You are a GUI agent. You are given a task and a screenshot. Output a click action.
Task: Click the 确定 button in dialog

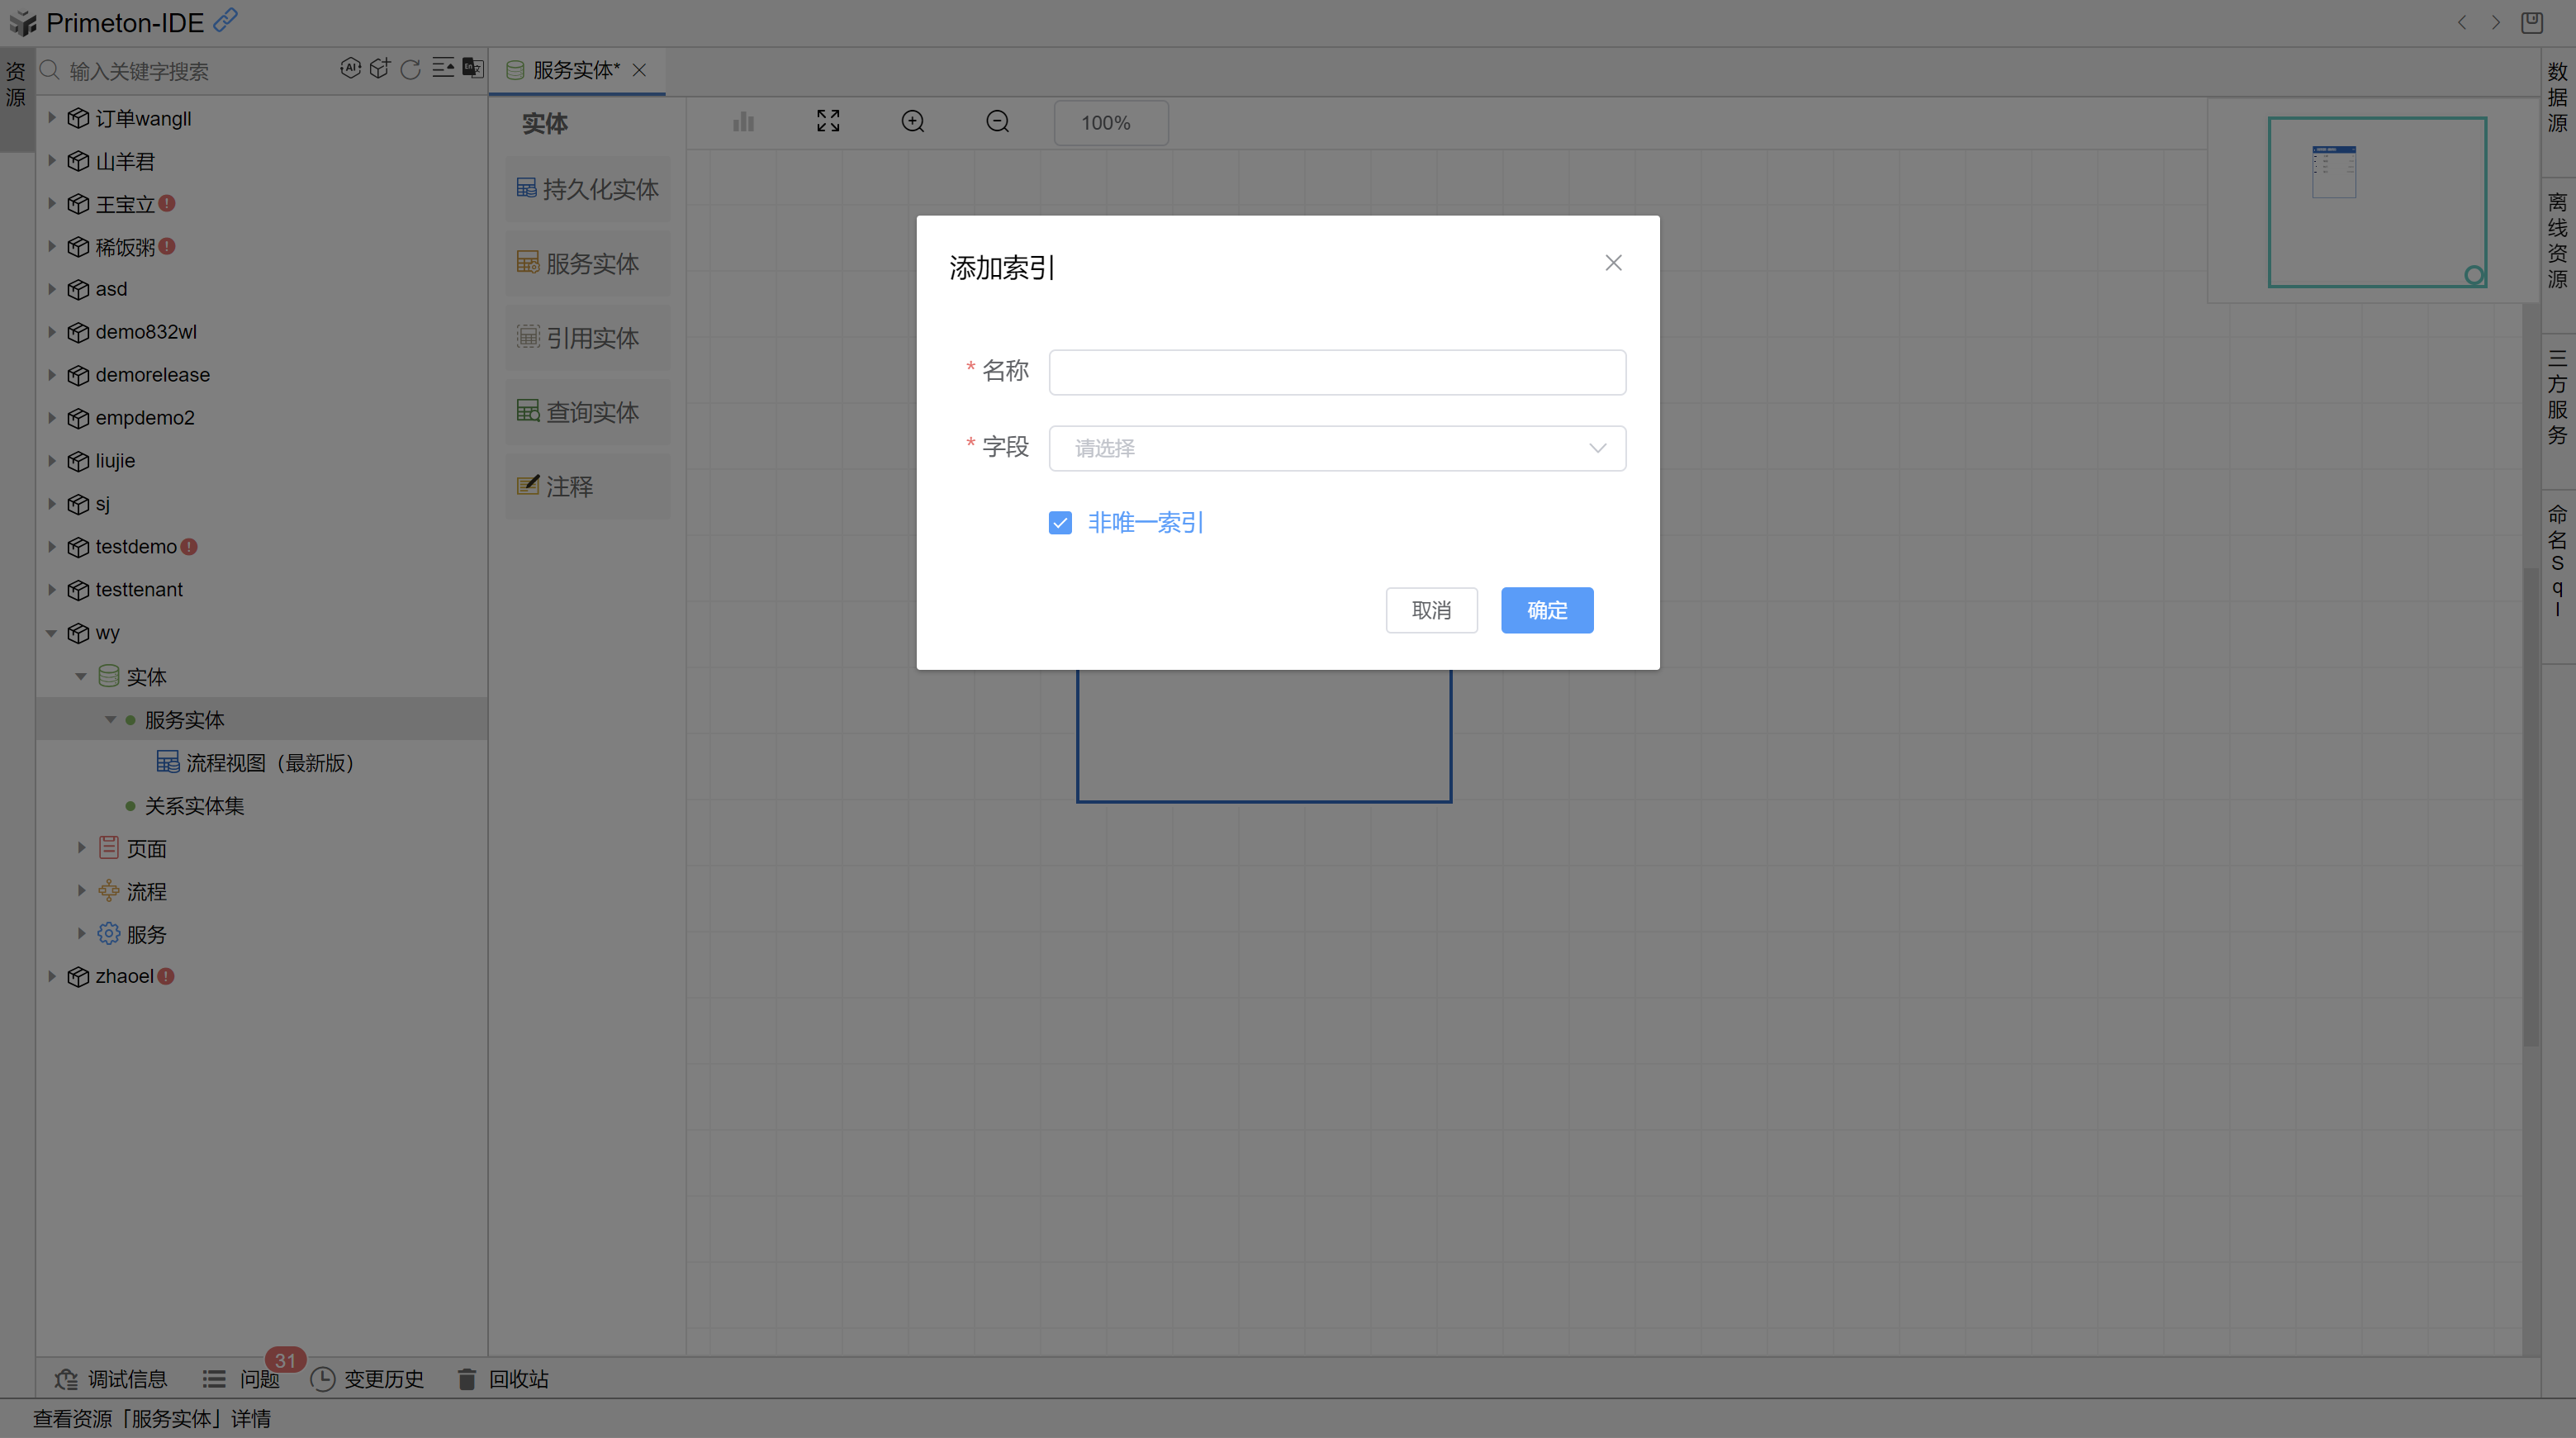pyautogui.click(x=1546, y=610)
